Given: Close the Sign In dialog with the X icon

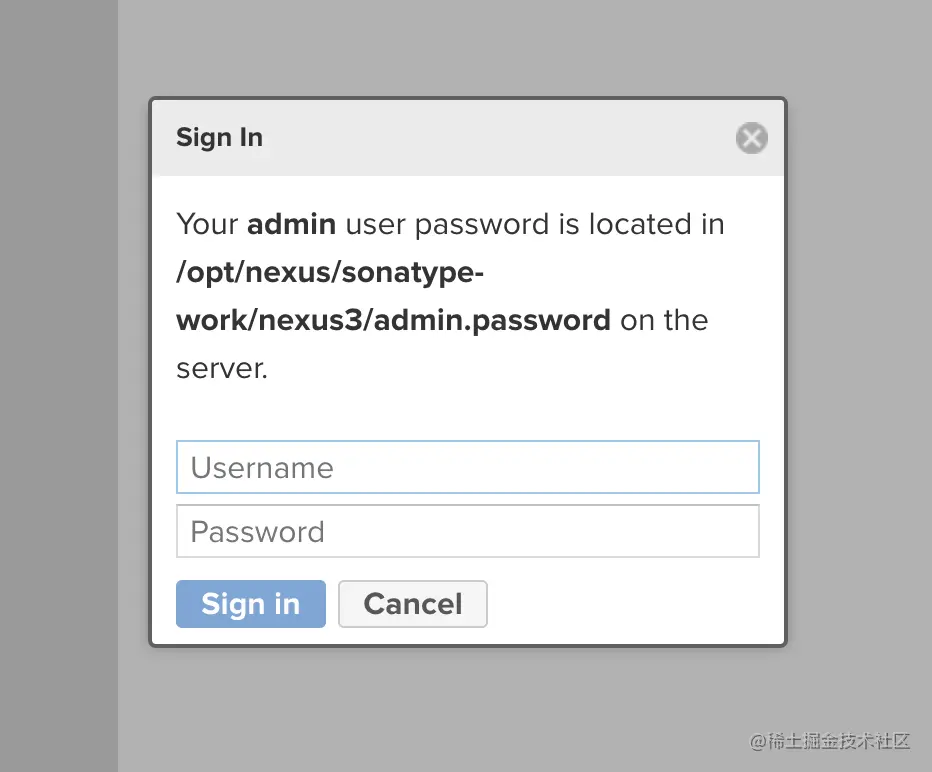Looking at the screenshot, I should point(751,138).
